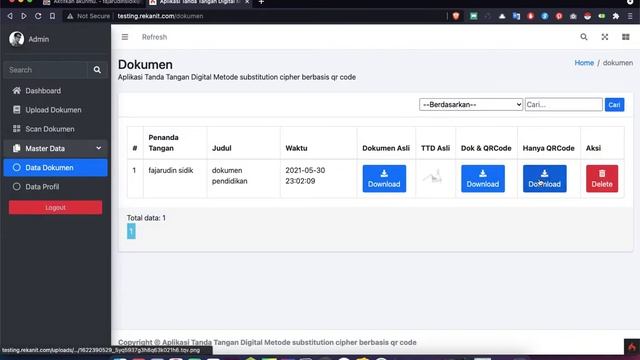Image resolution: width=640 pixels, height=360 pixels.
Task: Focus the sidebar Search field
Action: [45, 70]
